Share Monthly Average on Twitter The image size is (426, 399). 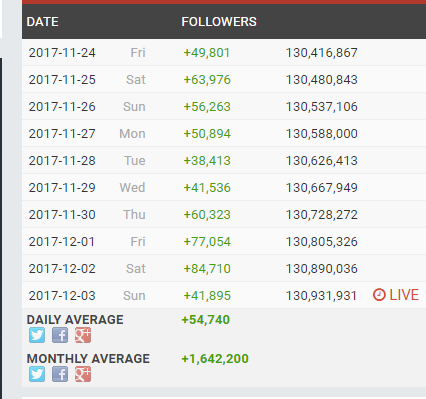pyautogui.click(x=37, y=374)
